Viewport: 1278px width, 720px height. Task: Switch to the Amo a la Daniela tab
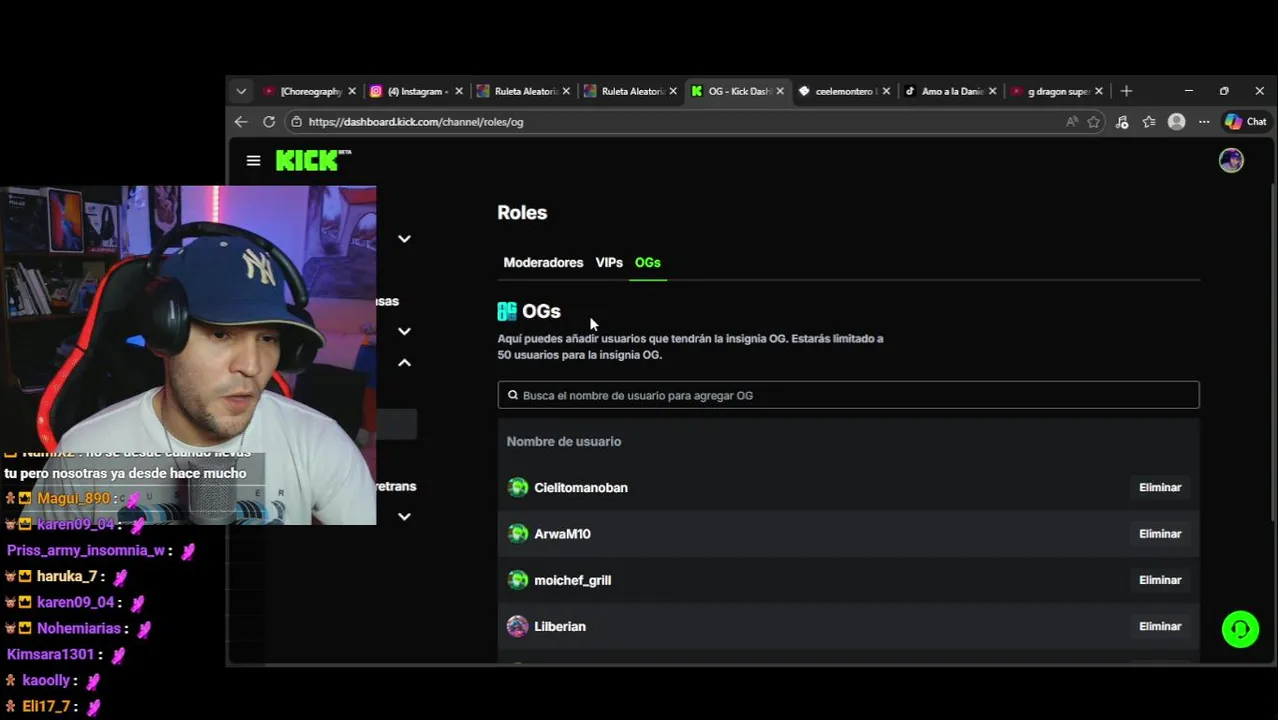tap(950, 91)
